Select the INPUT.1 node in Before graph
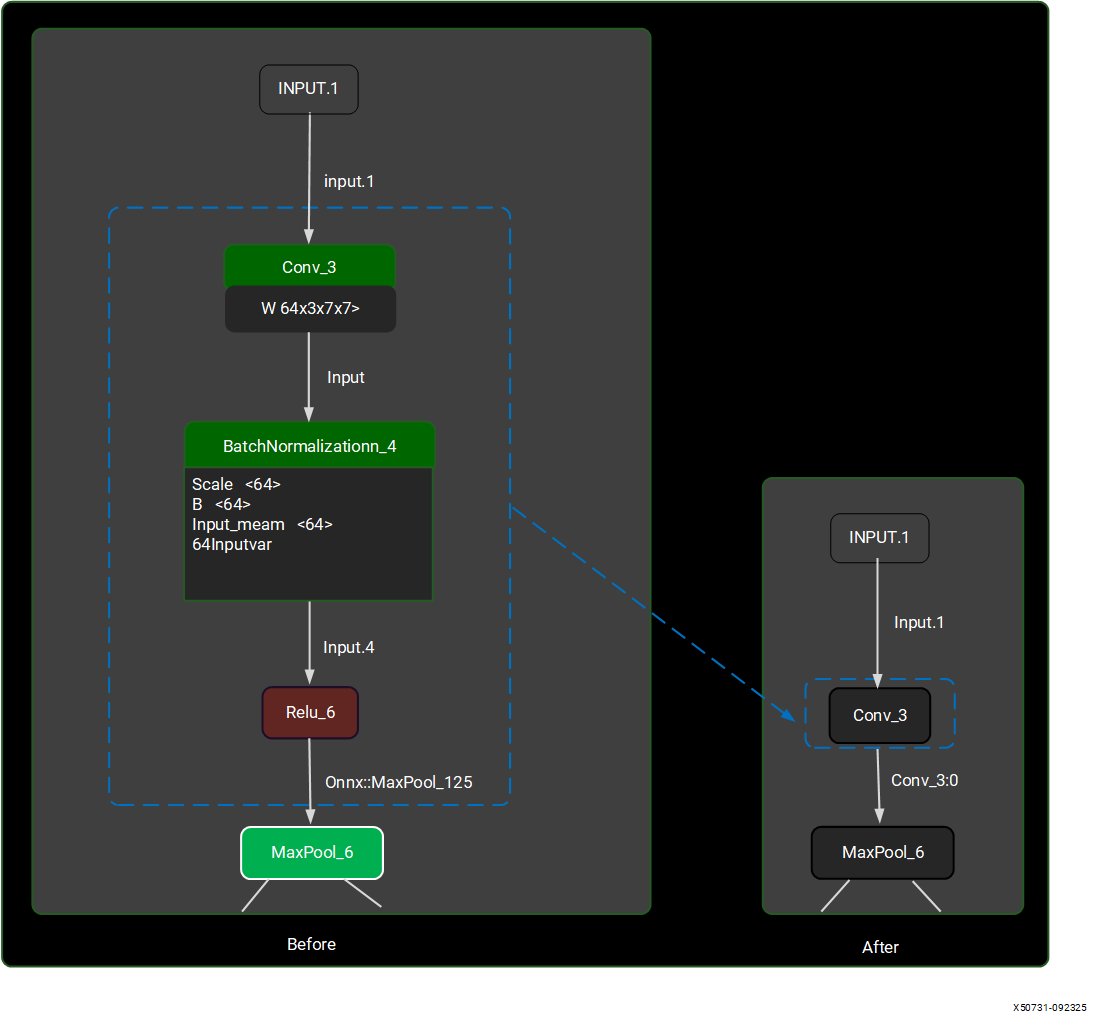Image resolution: width=1093 pixels, height=1019 pixels. coord(308,89)
